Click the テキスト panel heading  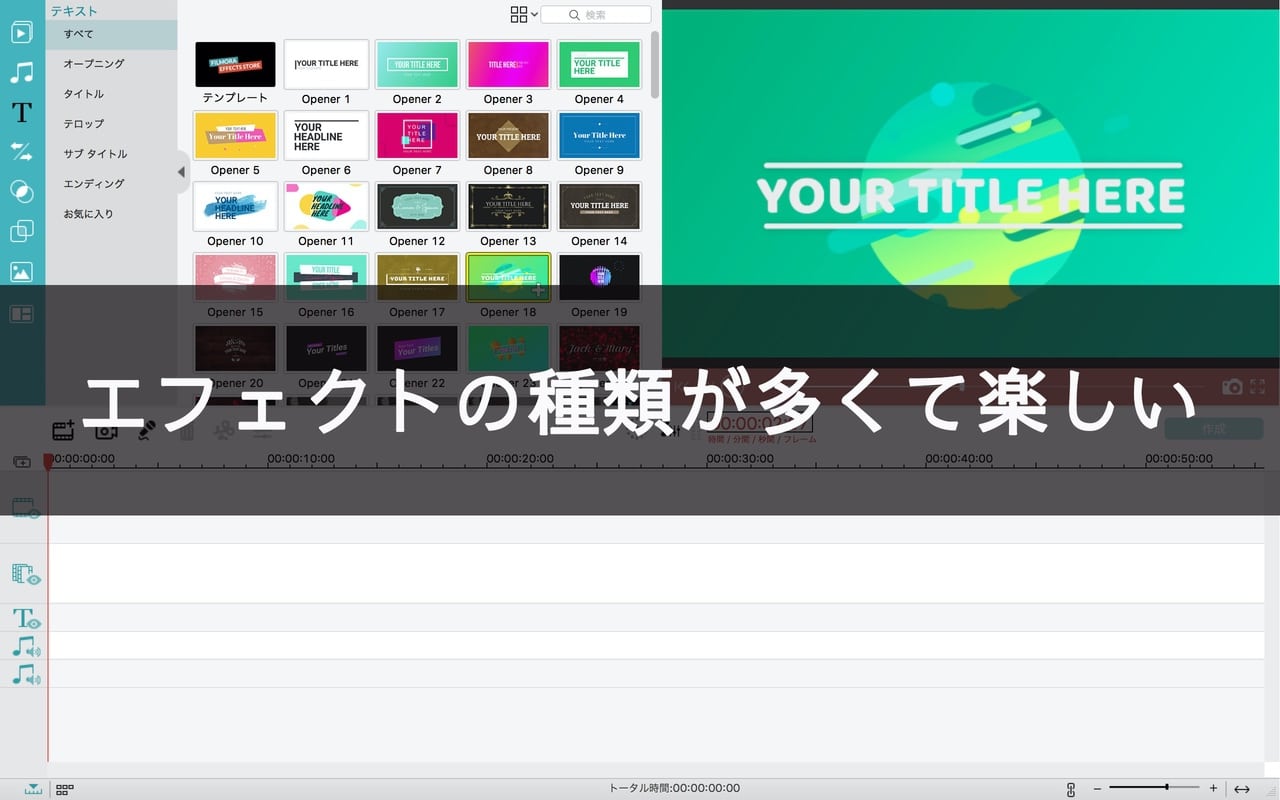[x=74, y=11]
